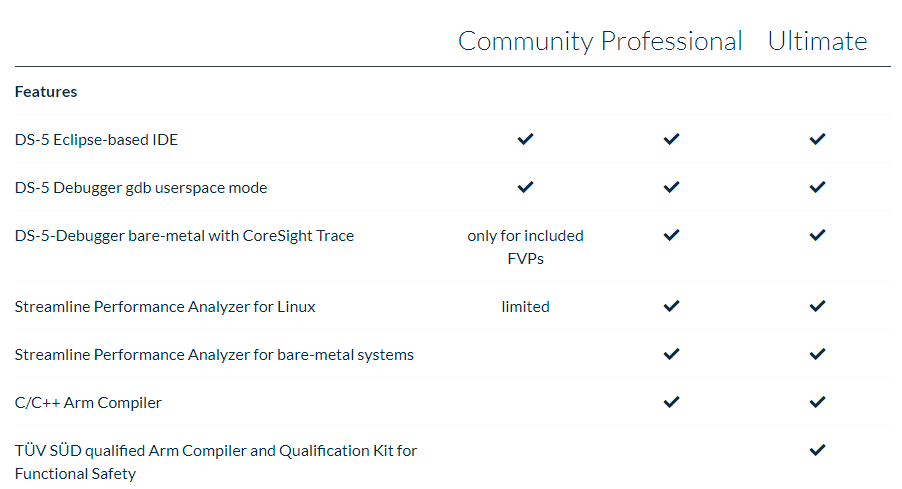Click the 'only for included FVPs' note
The image size is (902, 489).
pyautogui.click(x=525, y=247)
